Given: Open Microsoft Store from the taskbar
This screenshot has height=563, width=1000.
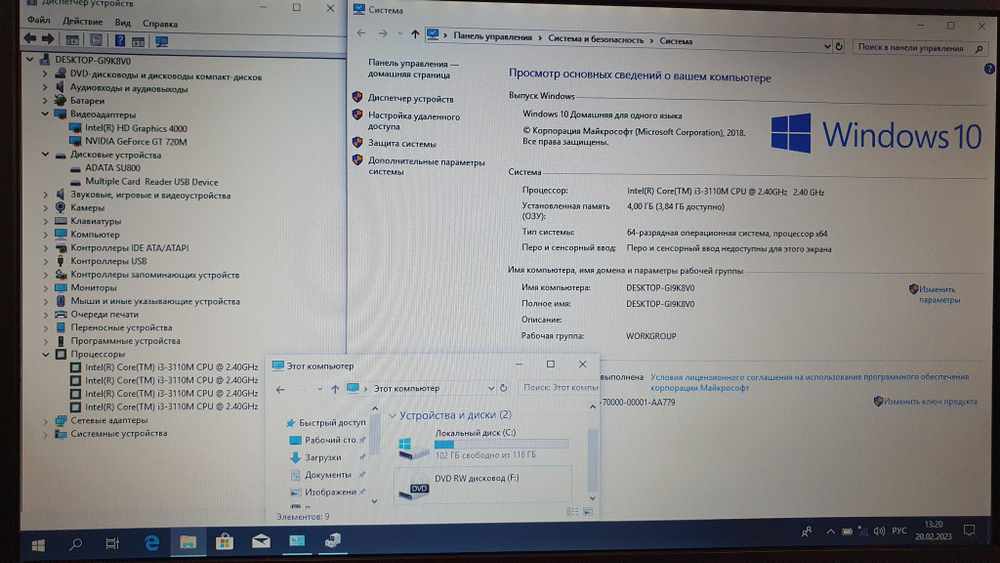Looking at the screenshot, I should point(224,542).
